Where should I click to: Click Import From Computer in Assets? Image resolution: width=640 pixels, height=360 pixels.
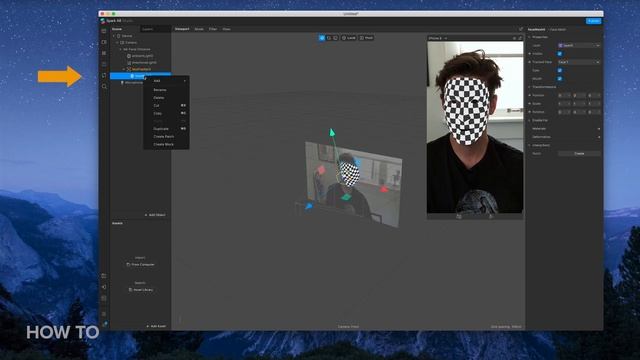click(x=140, y=265)
